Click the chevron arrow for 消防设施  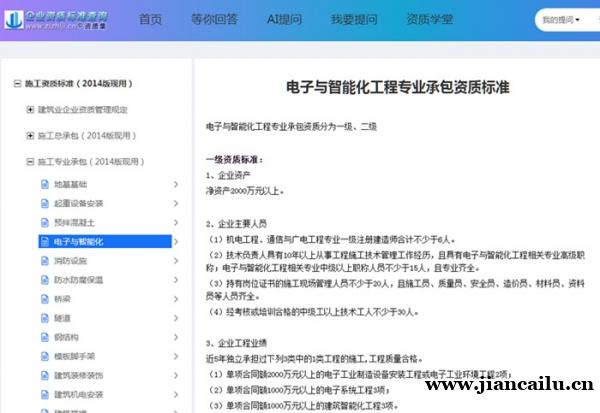point(176,261)
